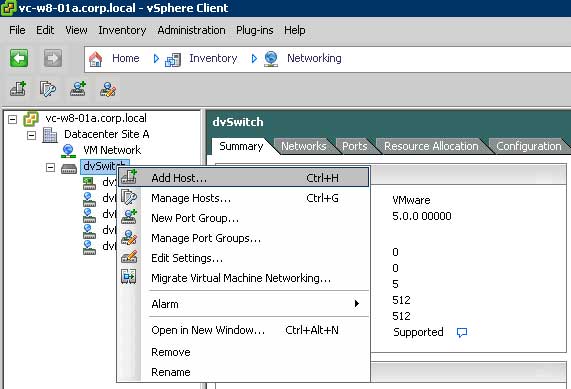571x389 pixels.
Task: Click the Manage Hosts icon in context menu
Action: [x=129, y=197]
